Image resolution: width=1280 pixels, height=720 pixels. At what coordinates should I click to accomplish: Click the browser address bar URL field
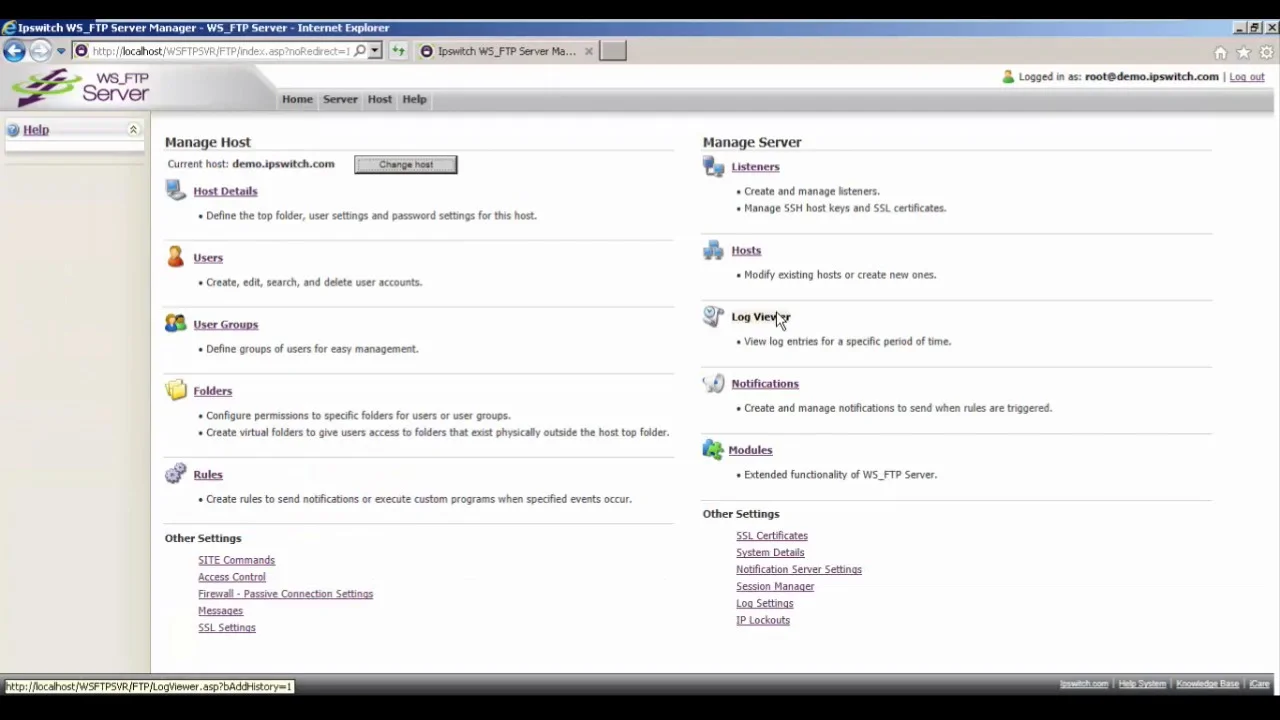(x=220, y=51)
